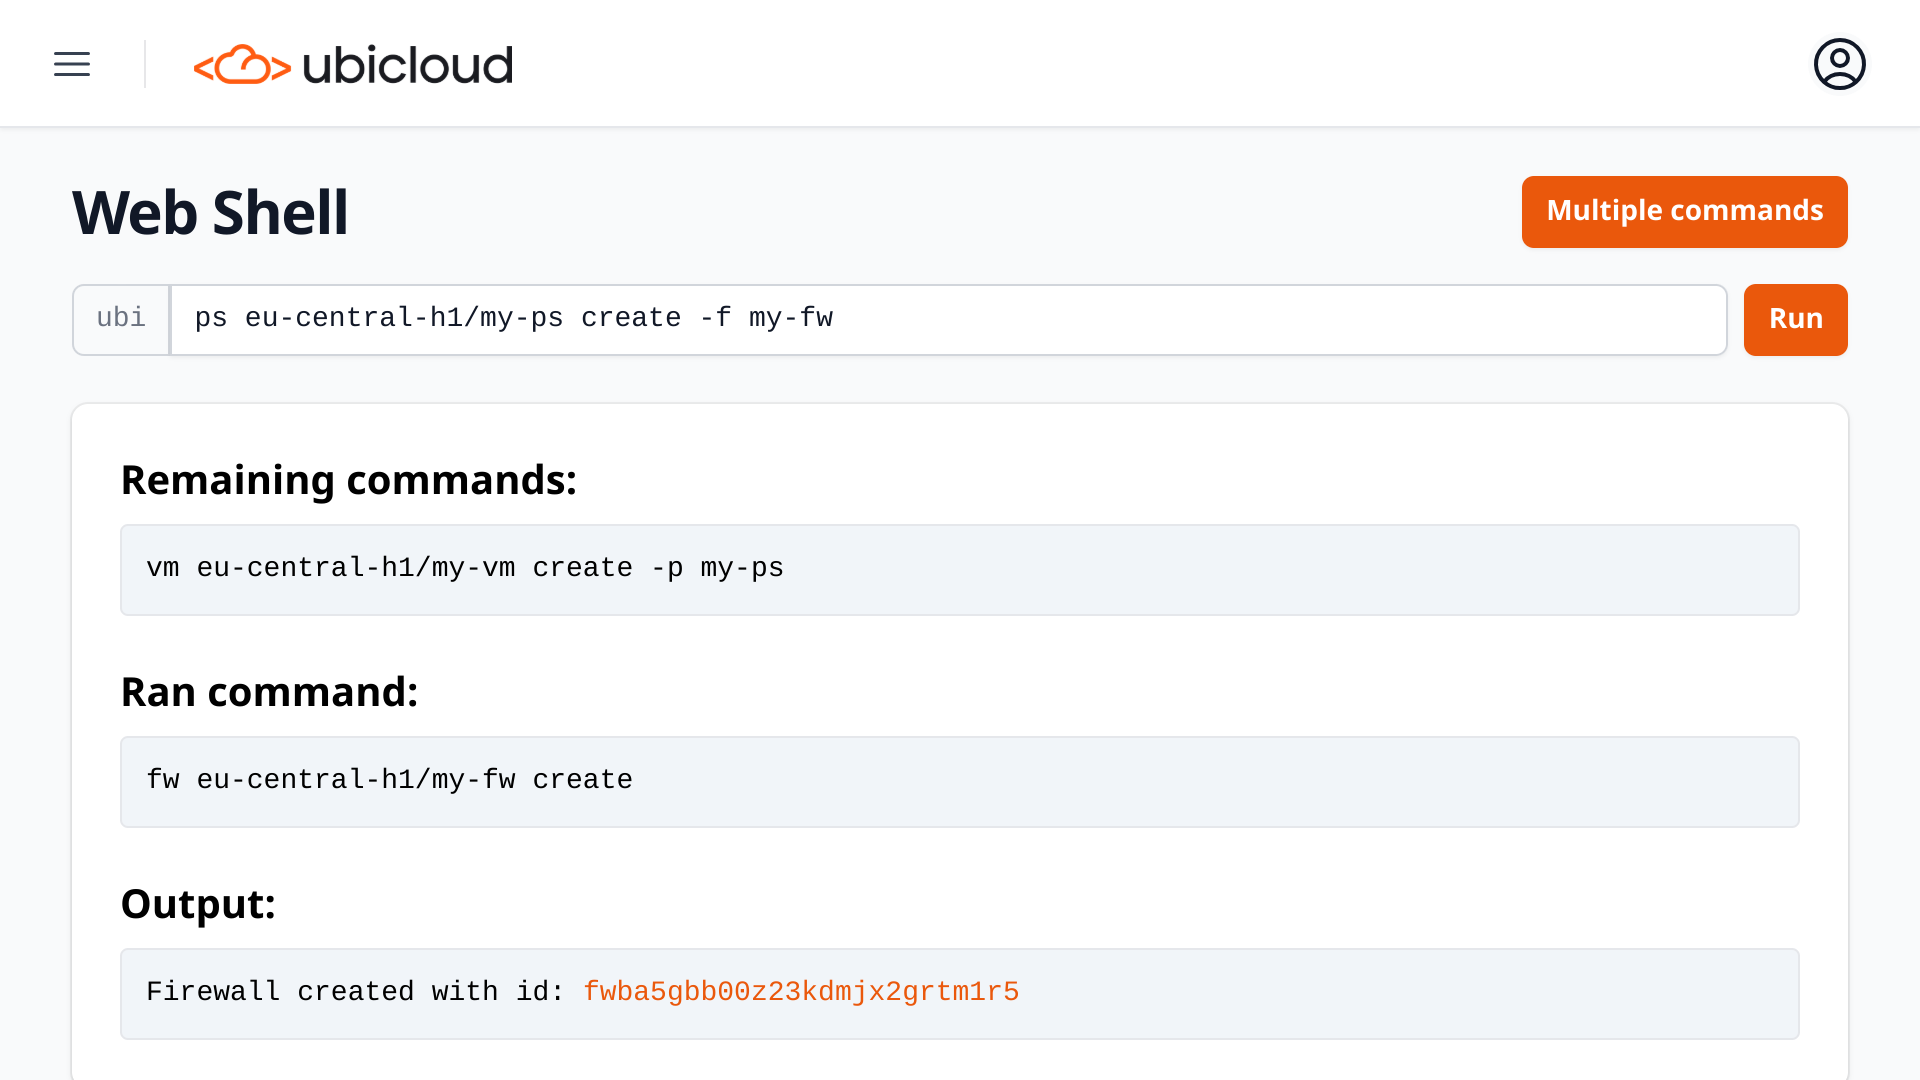
Task: Click the word 'create' in the ran command
Action: coord(582,780)
